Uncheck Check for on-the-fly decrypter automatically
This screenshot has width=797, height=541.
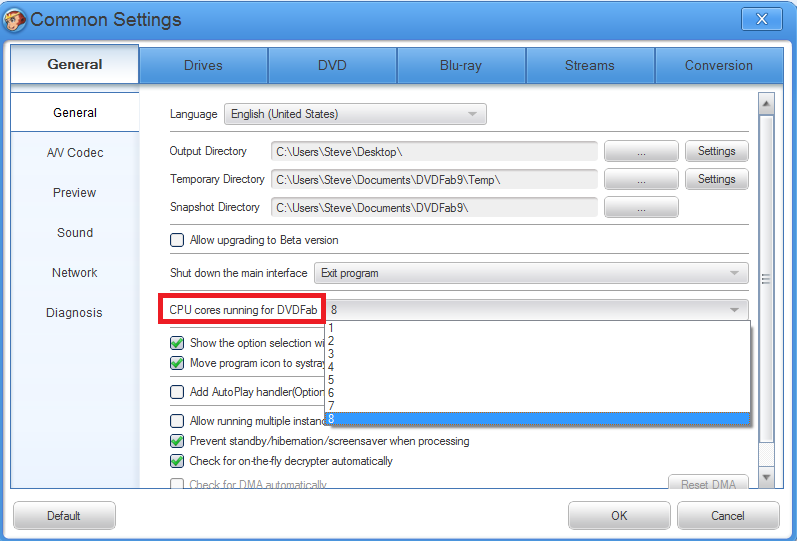click(x=177, y=461)
